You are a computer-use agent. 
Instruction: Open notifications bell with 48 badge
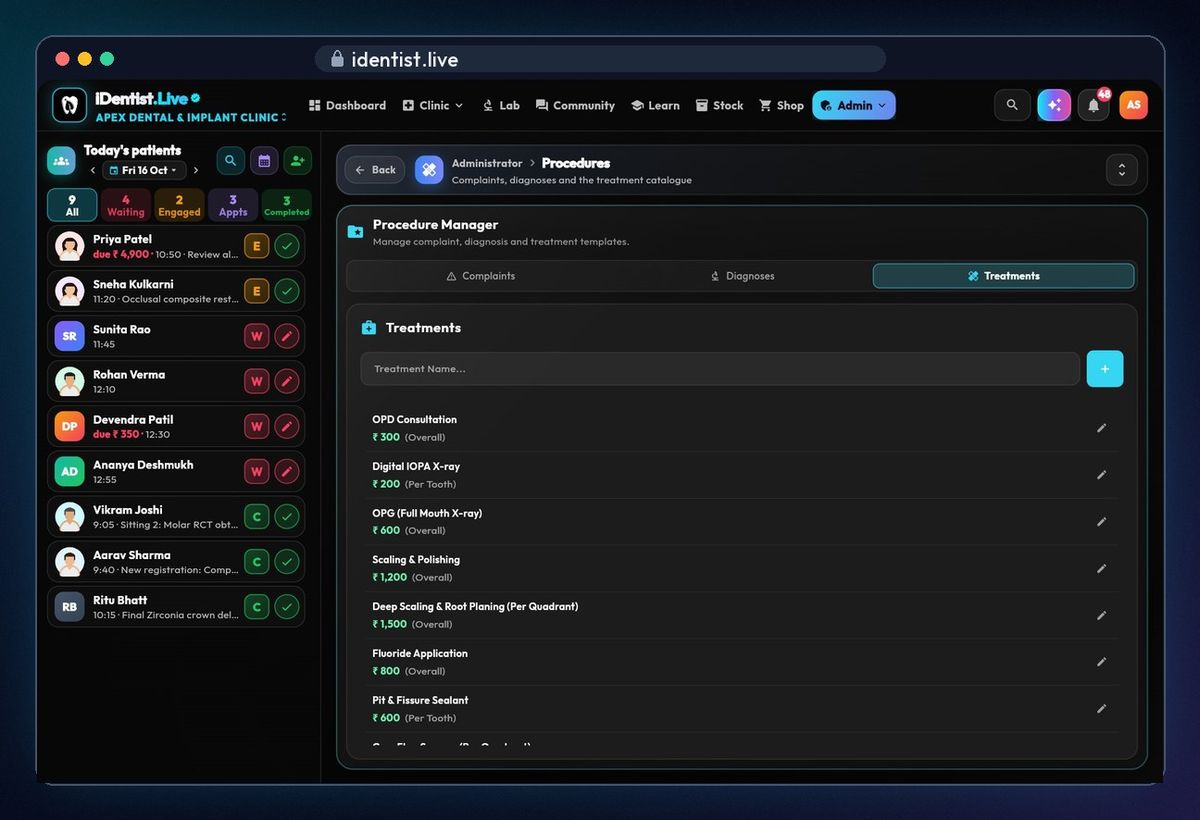(x=1094, y=105)
